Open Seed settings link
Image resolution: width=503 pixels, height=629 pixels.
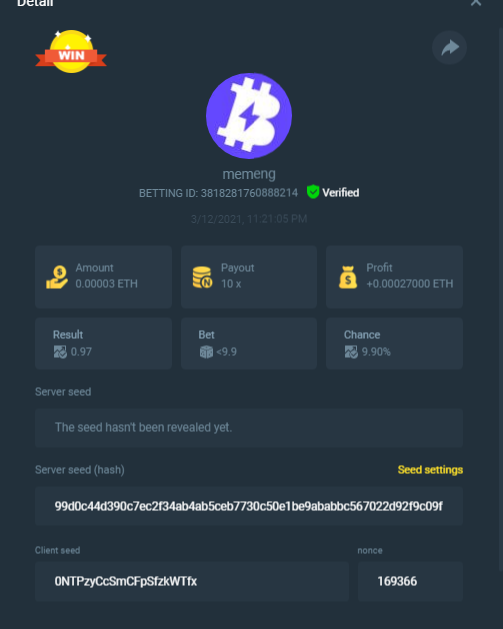430,470
